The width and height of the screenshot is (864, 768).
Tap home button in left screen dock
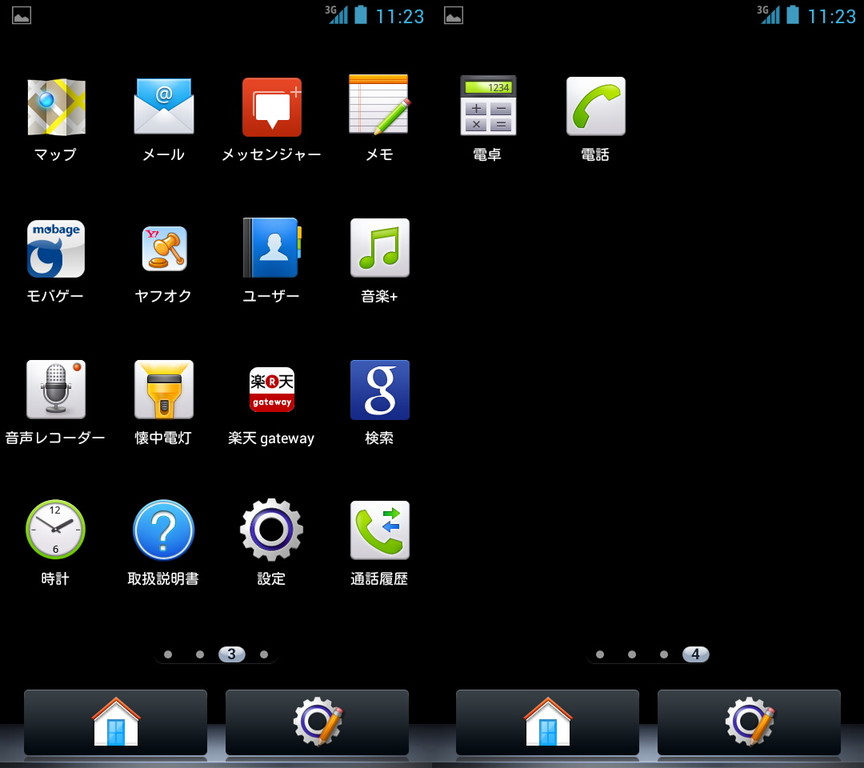pos(115,722)
